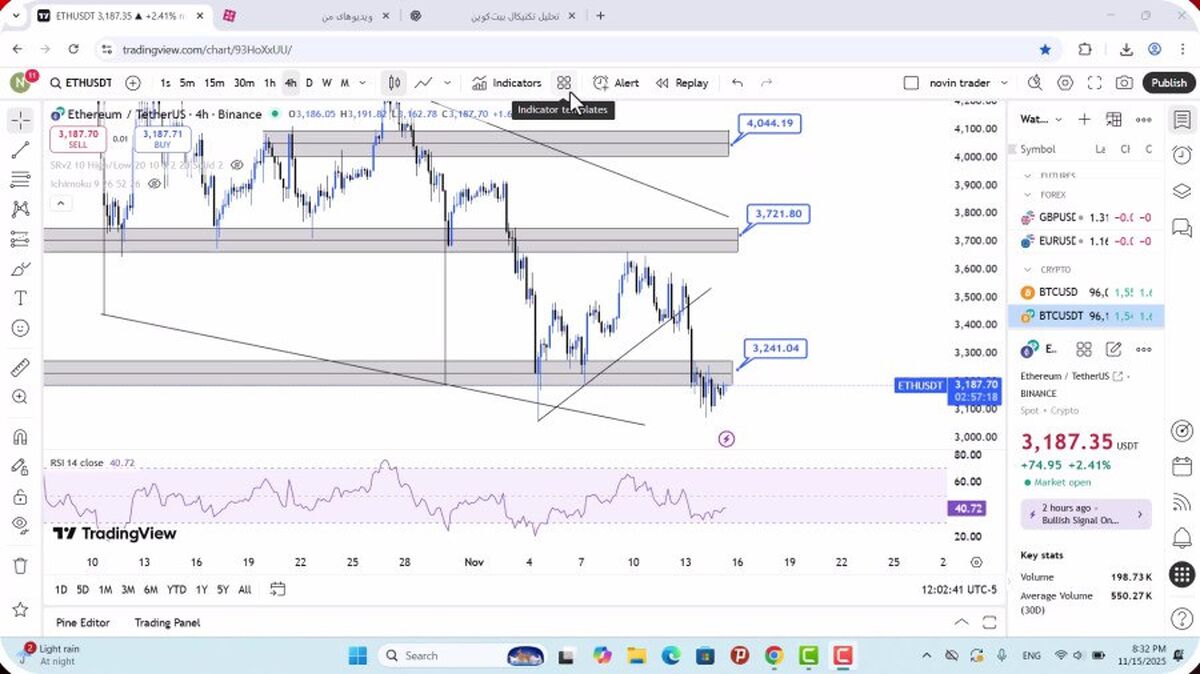Undo the last chart action
The height and width of the screenshot is (674, 1200).
coord(737,83)
